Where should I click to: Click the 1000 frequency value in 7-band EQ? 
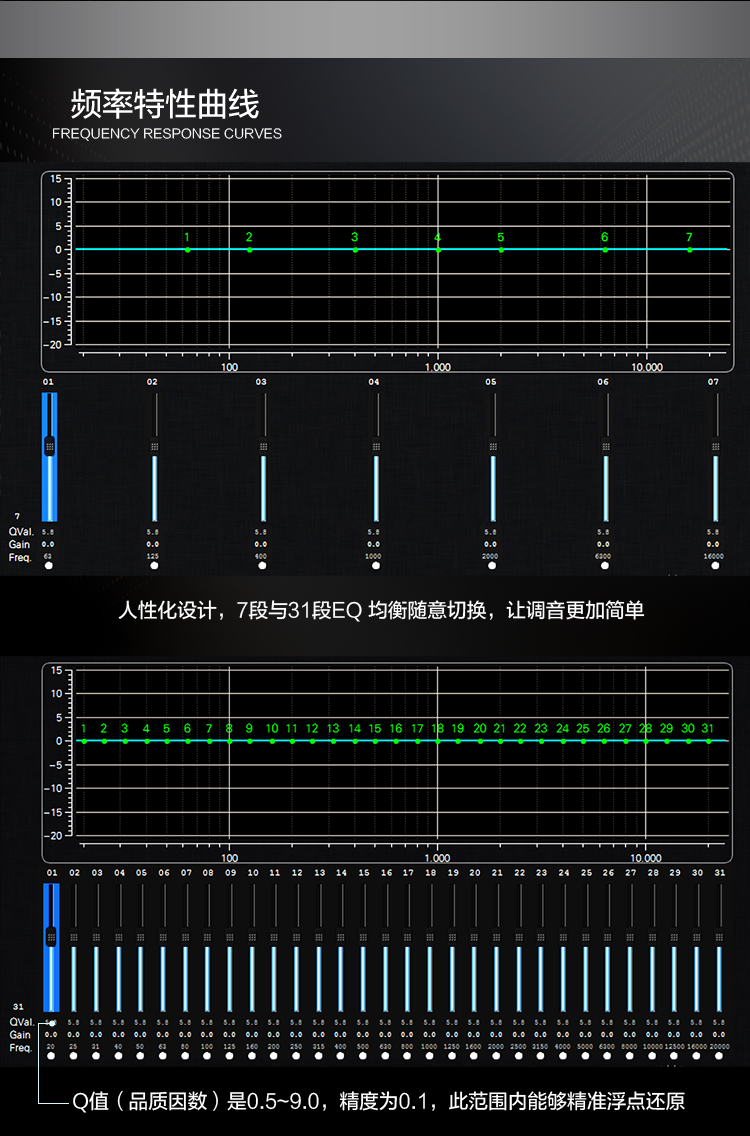click(373, 557)
